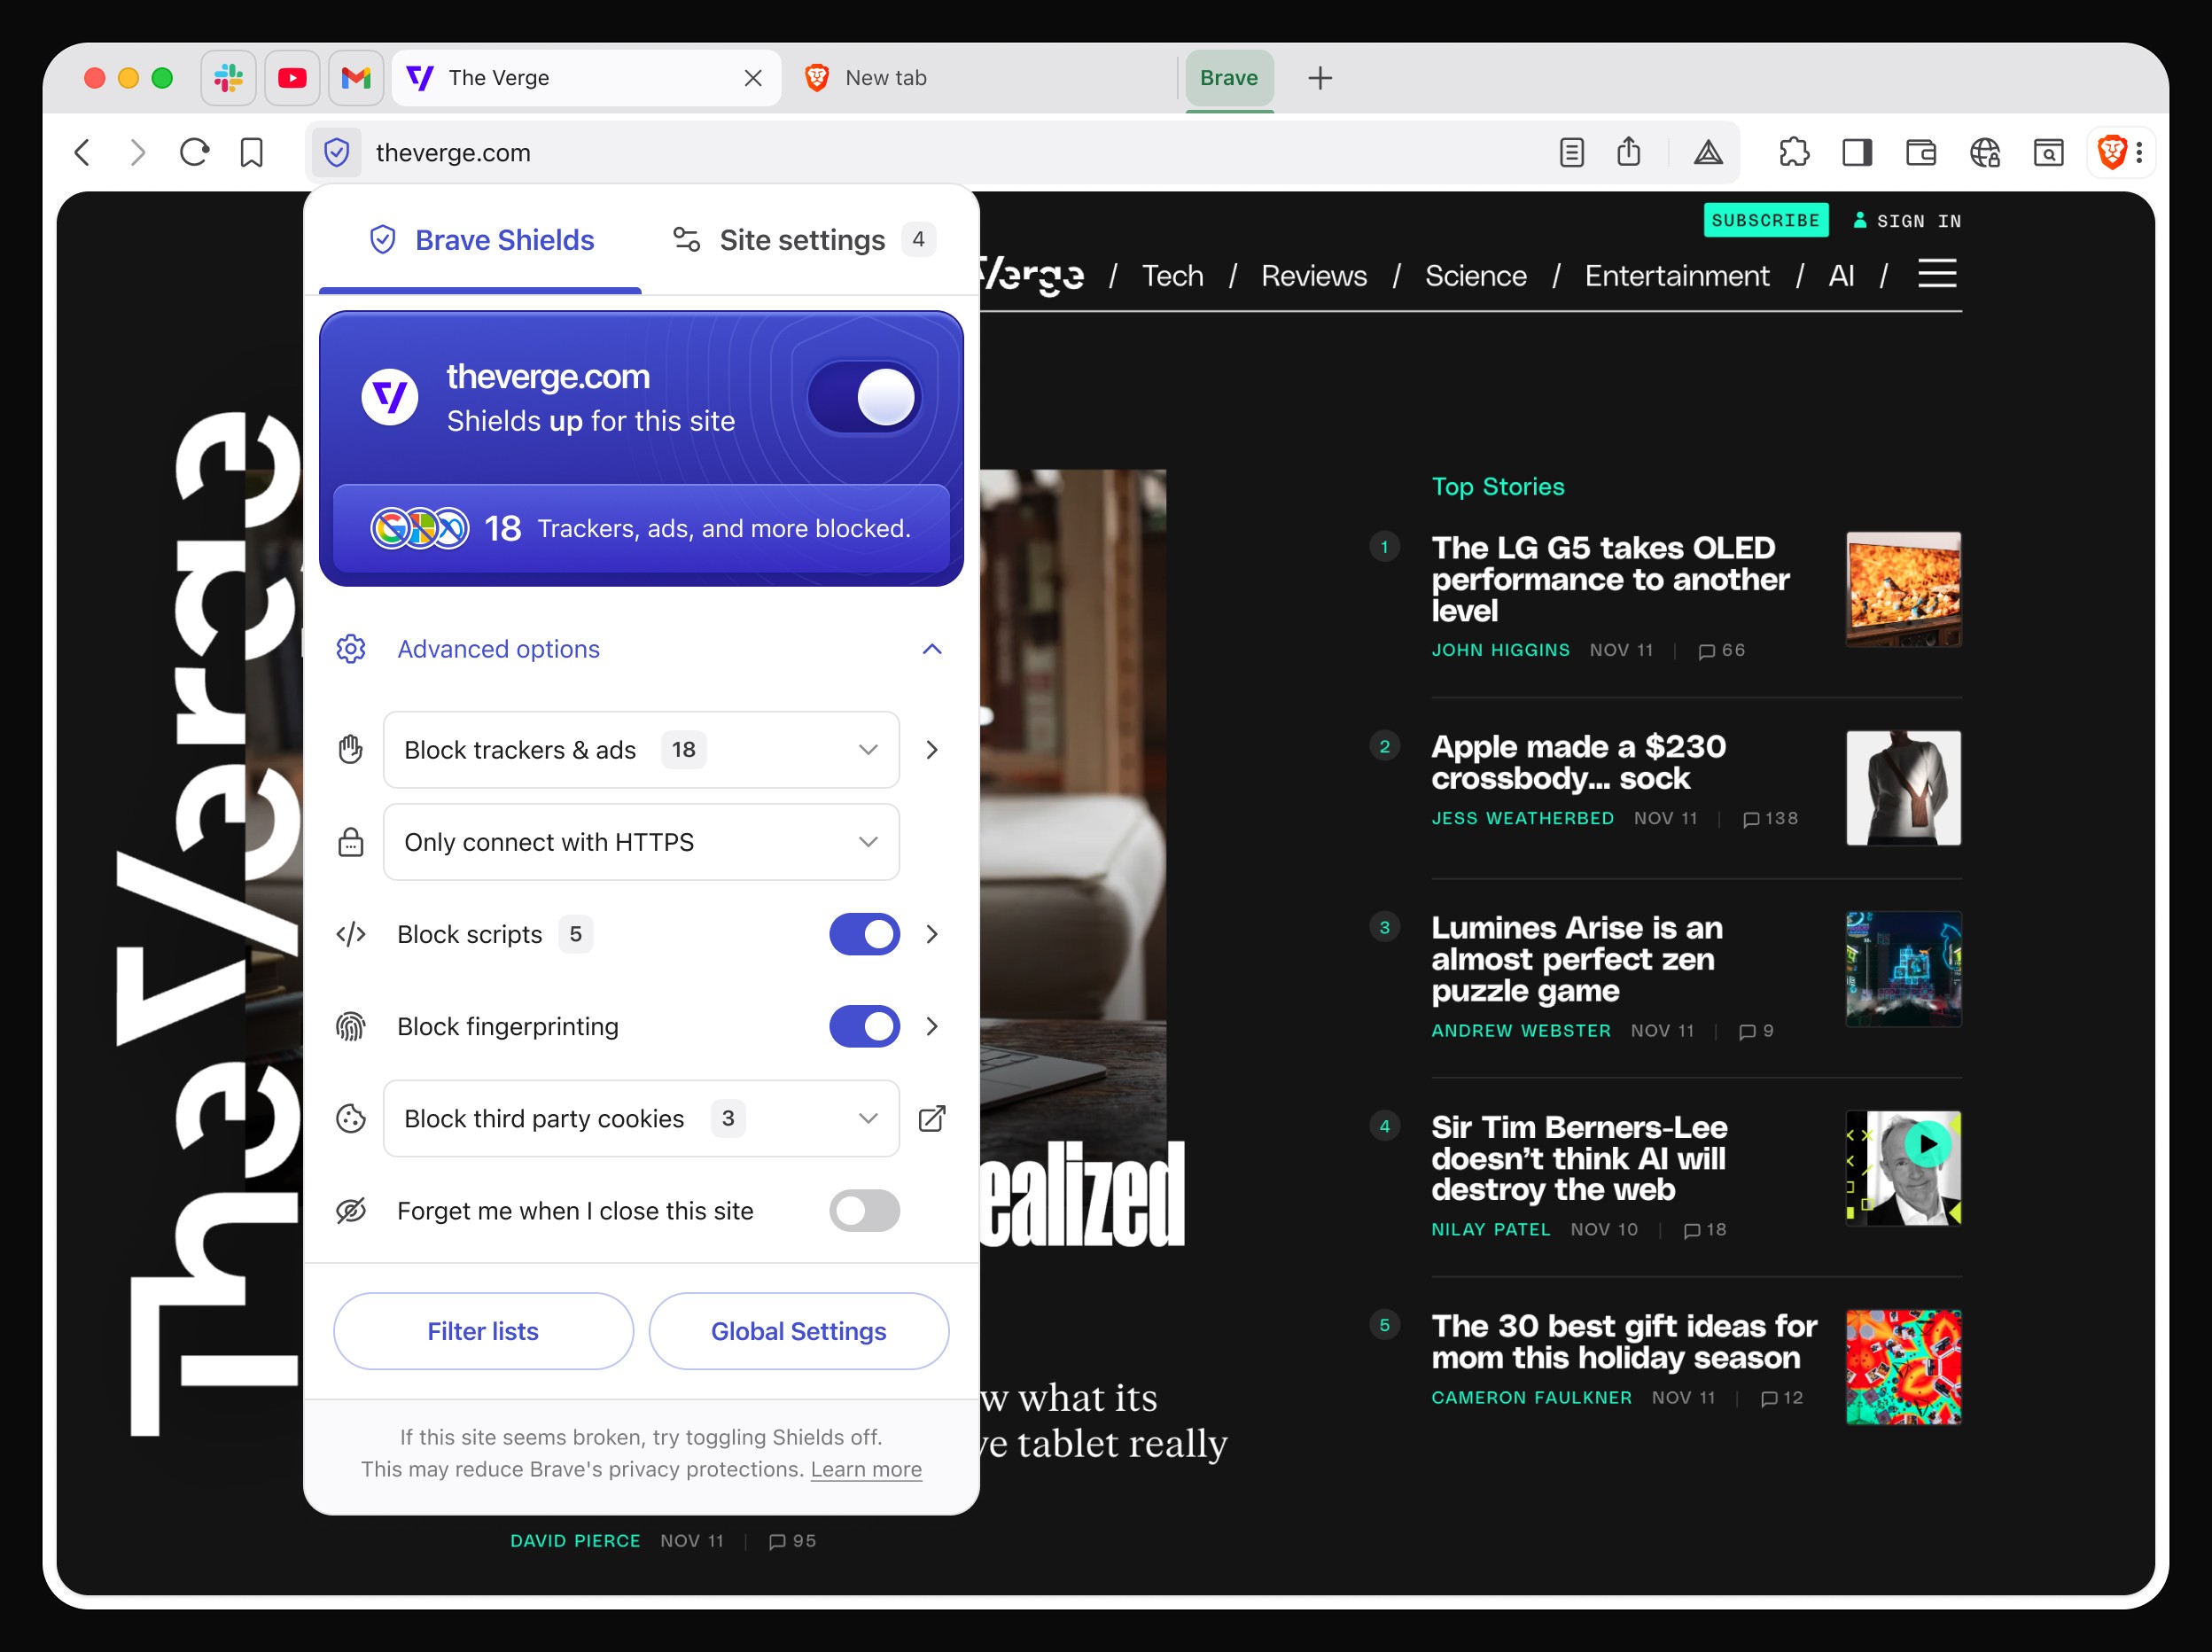Turn off Shields for theverge.com
This screenshot has height=1652, width=2212.
pyautogui.click(x=864, y=397)
